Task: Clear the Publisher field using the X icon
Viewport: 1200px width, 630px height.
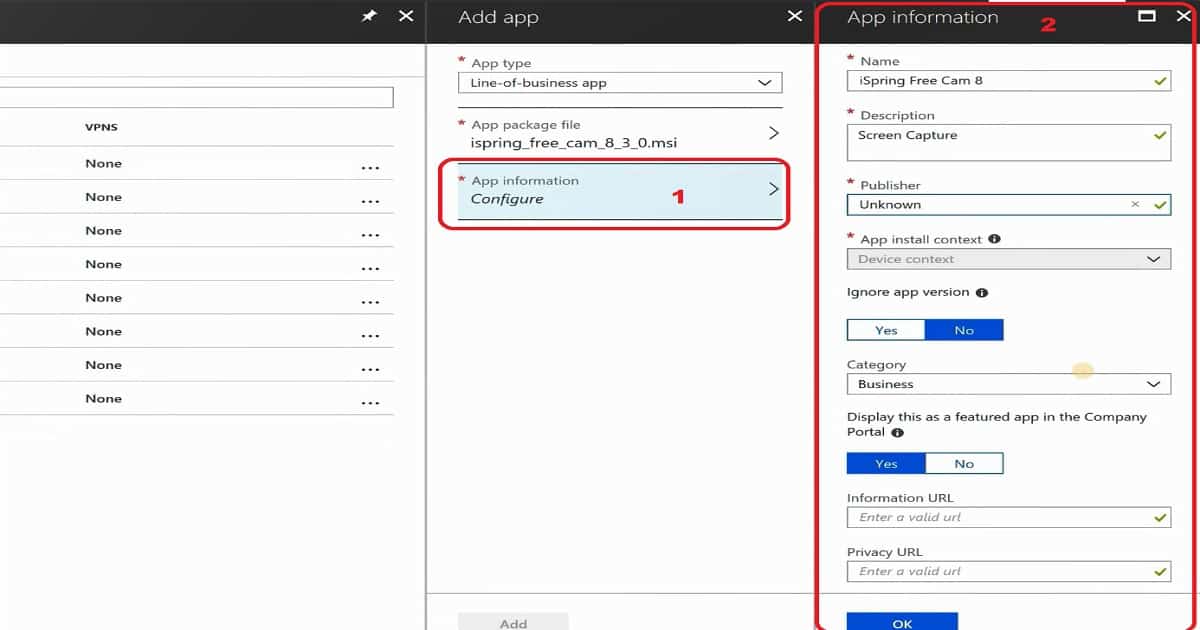Action: point(1135,204)
